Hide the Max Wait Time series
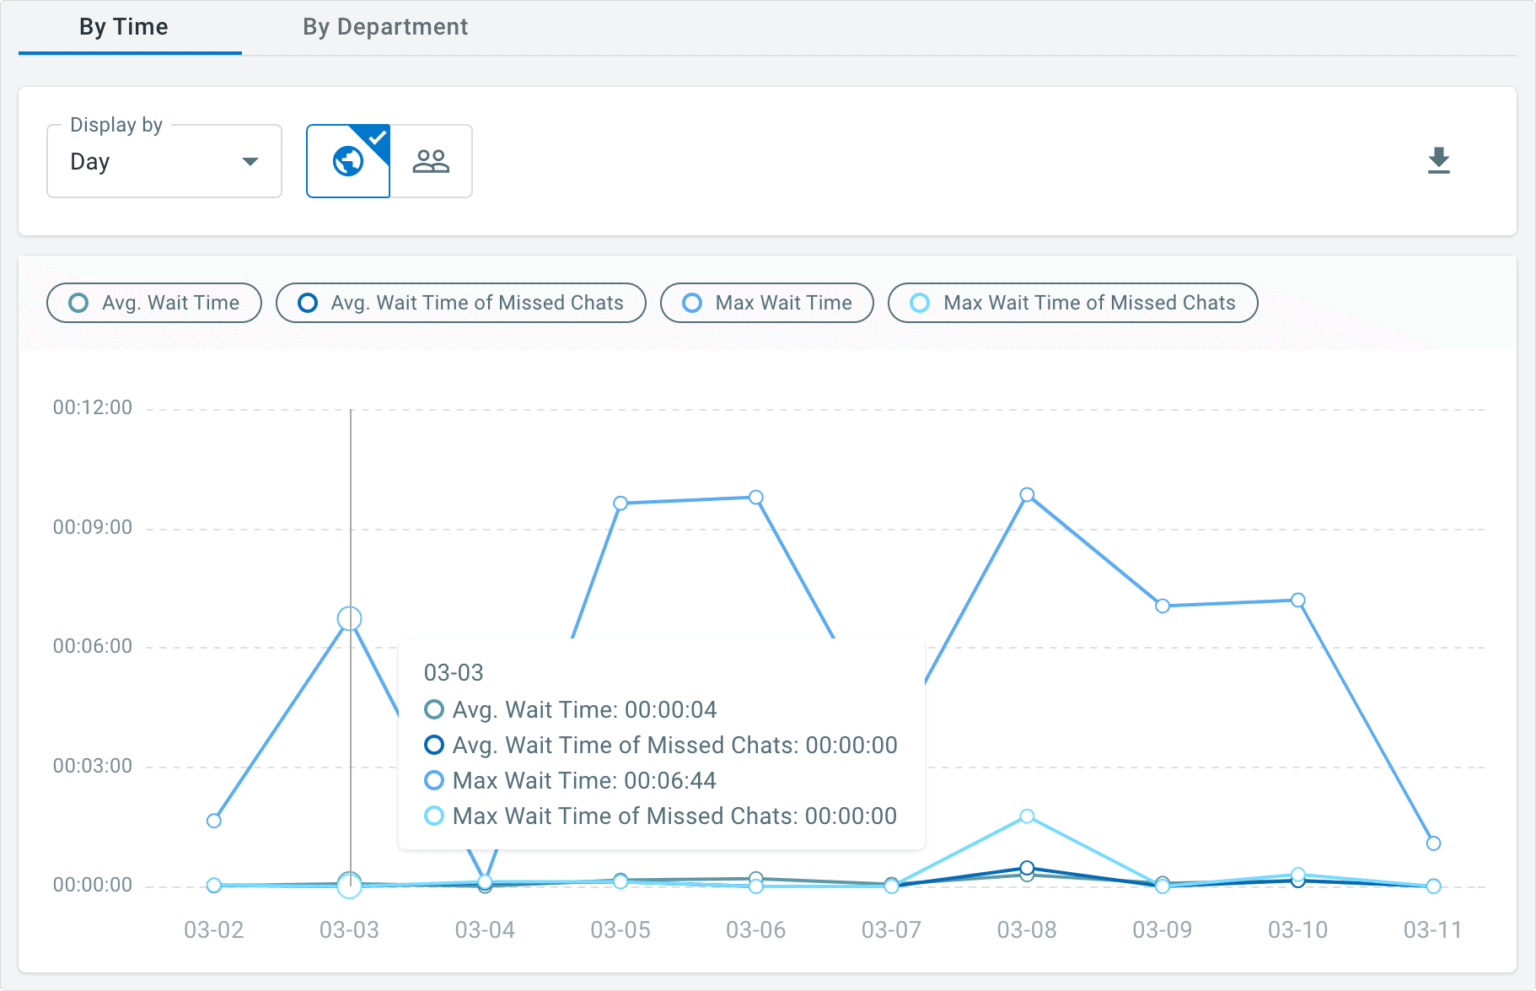This screenshot has height=991, width=1536. tap(767, 303)
